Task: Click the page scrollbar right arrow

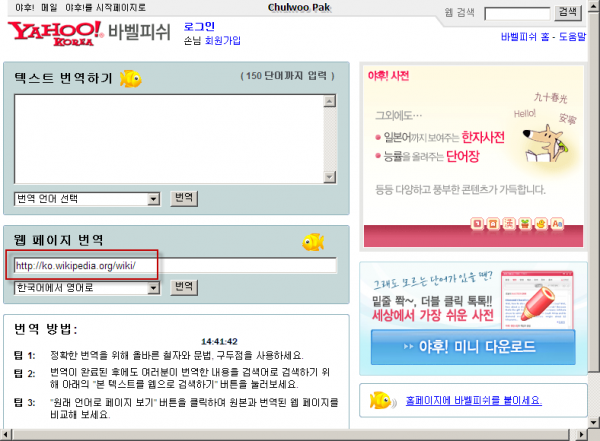Action: (x=581, y=435)
